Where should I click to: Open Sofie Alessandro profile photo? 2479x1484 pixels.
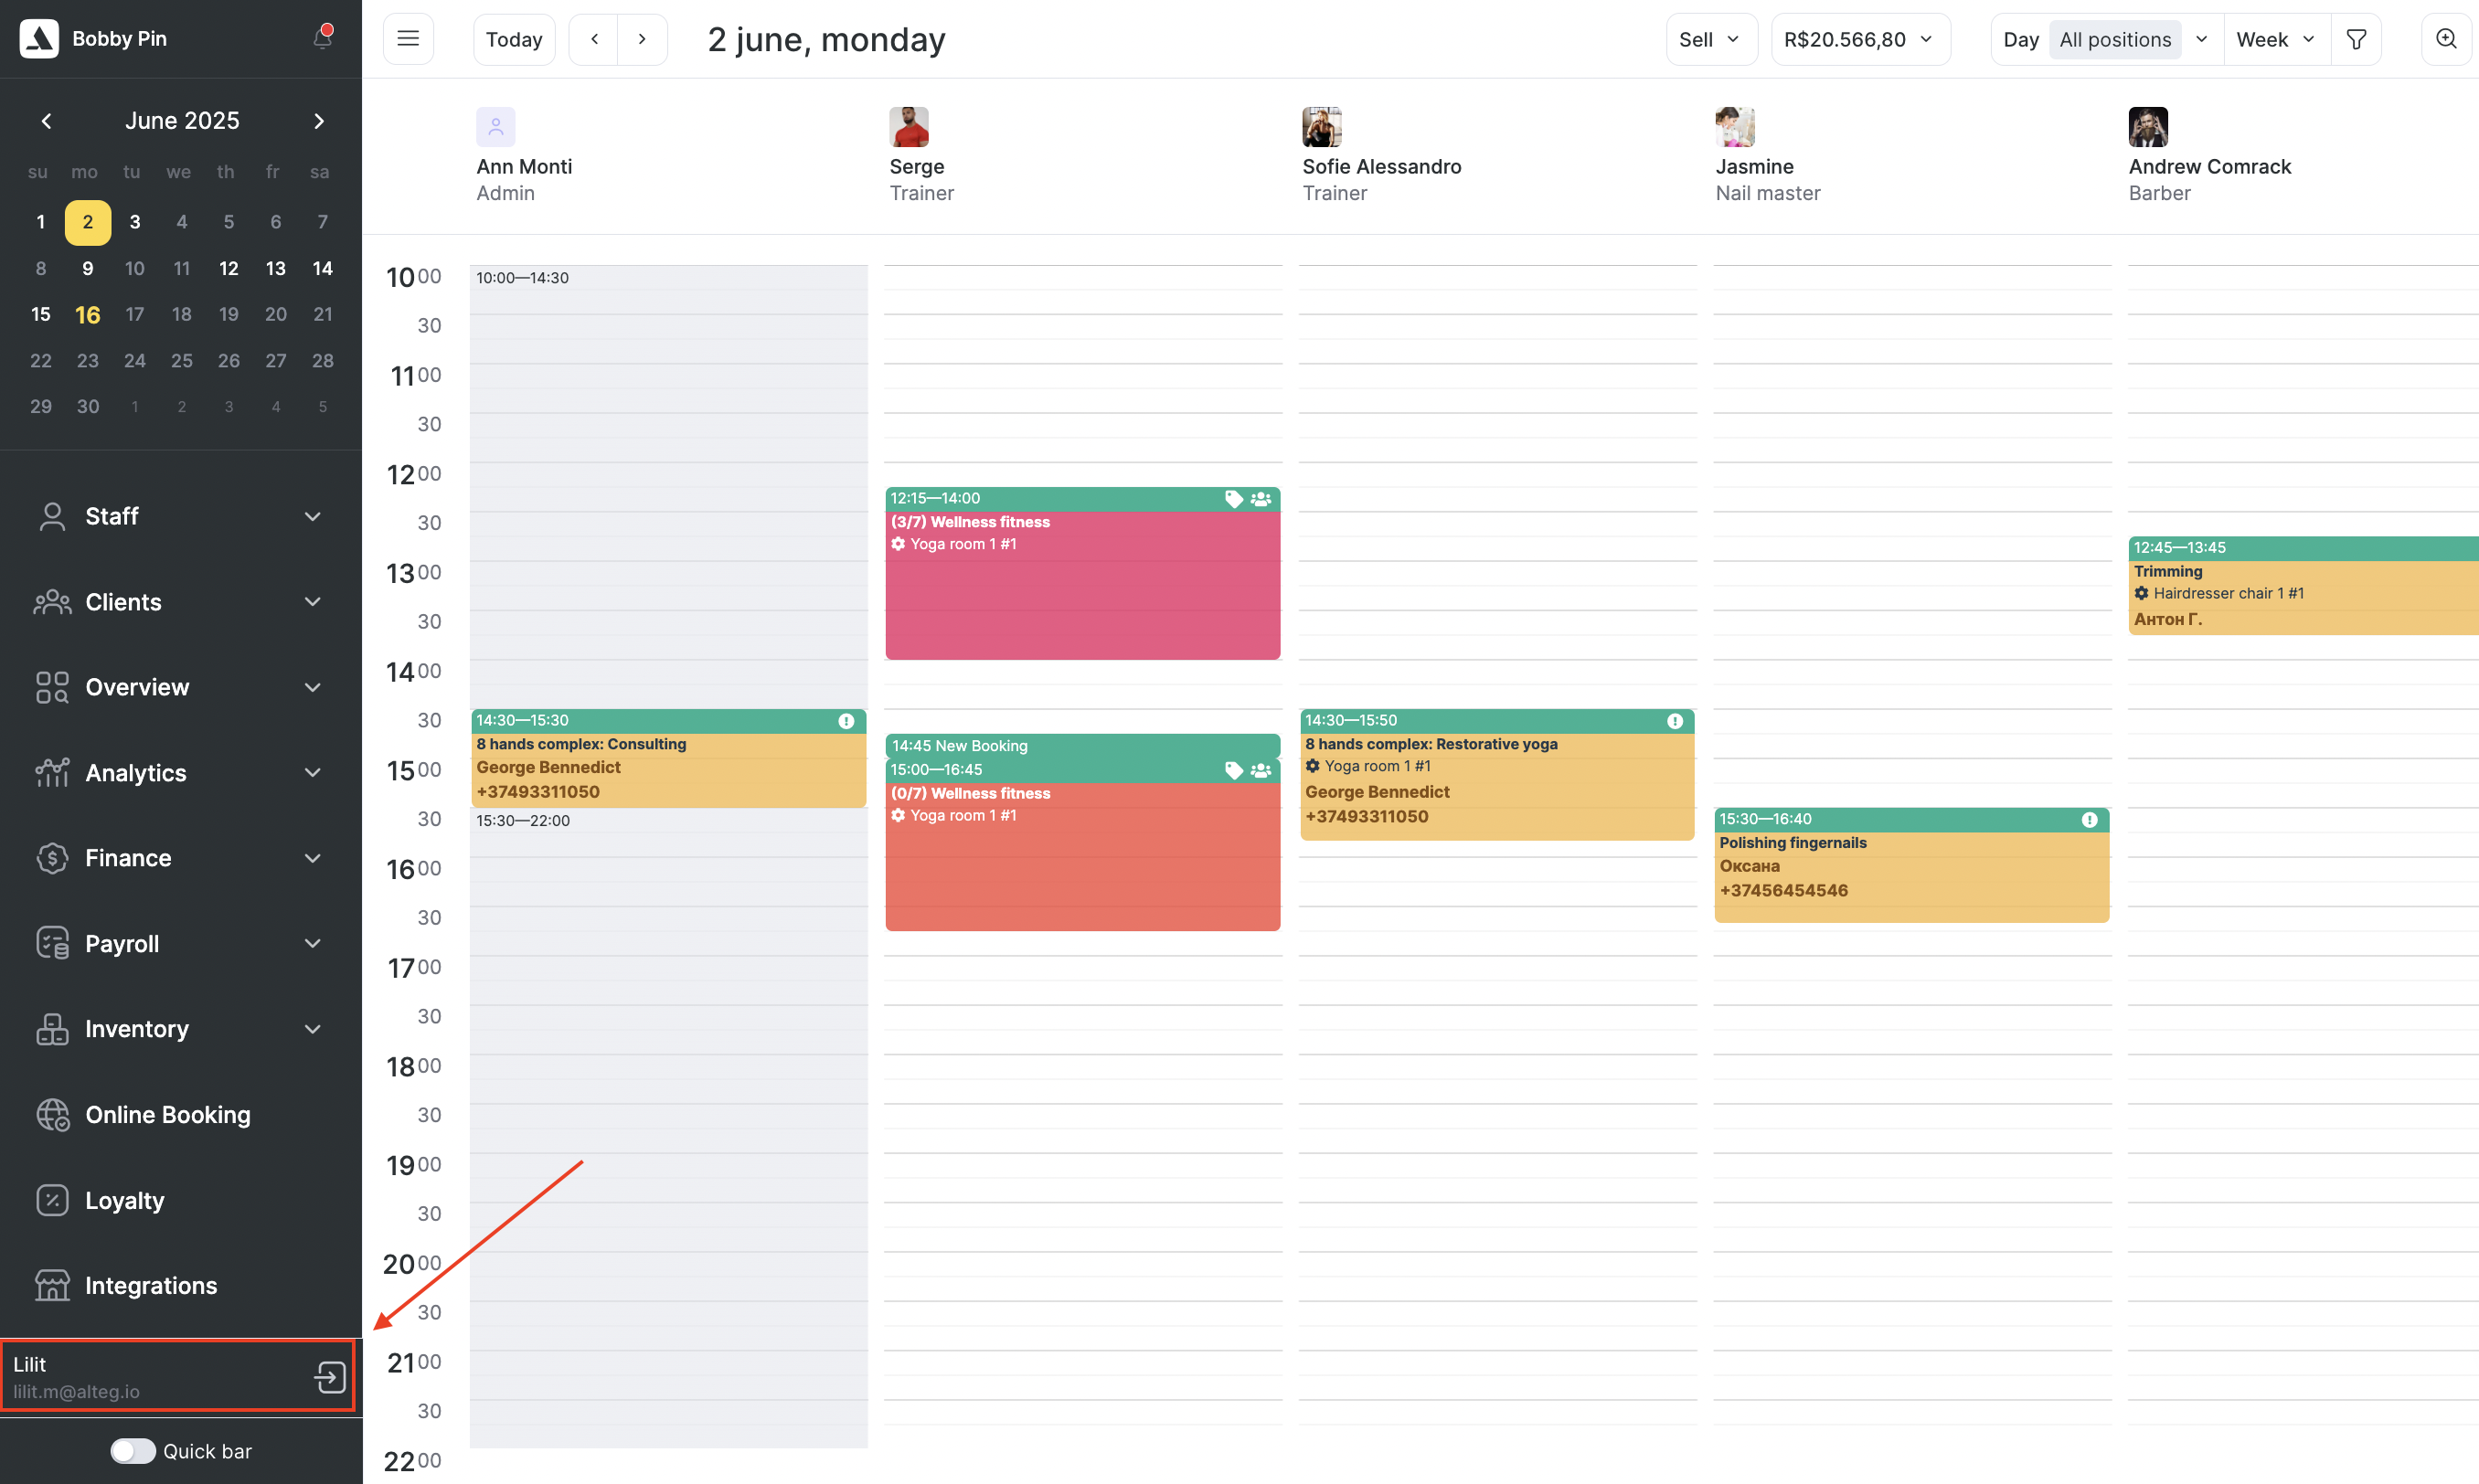click(x=1322, y=127)
